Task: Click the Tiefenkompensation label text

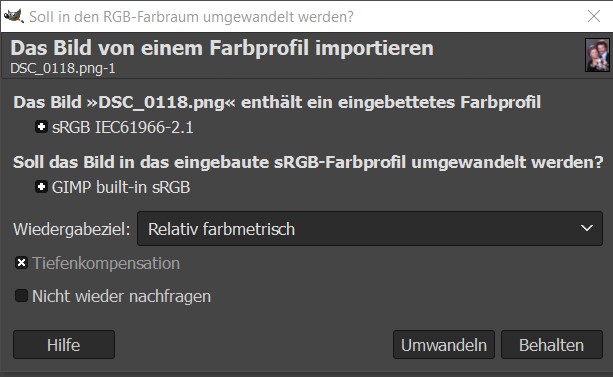Action: coord(106,263)
